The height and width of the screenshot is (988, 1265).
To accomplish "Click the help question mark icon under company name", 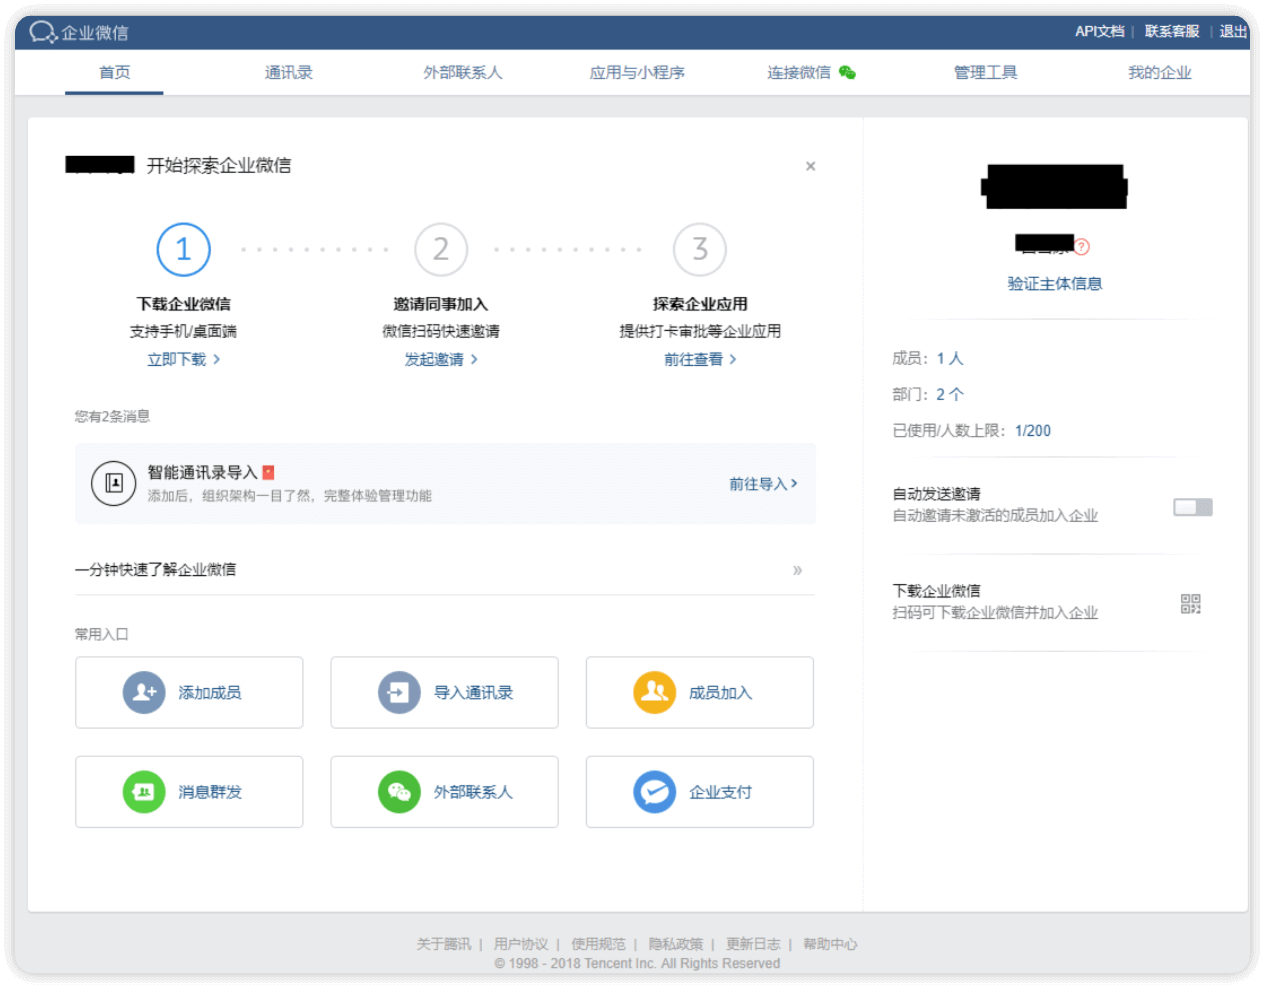I will click(1081, 246).
